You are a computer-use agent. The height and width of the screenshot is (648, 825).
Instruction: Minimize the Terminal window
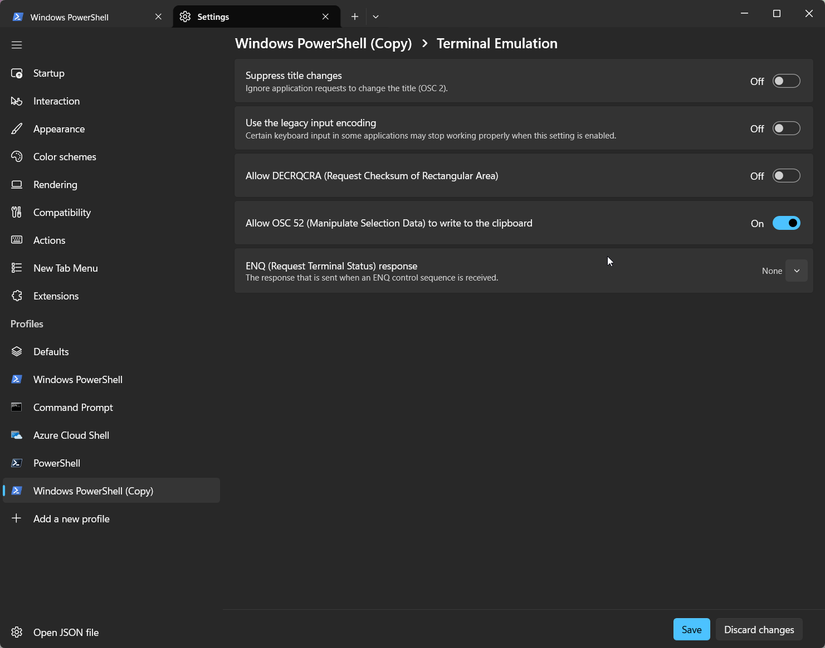744,14
